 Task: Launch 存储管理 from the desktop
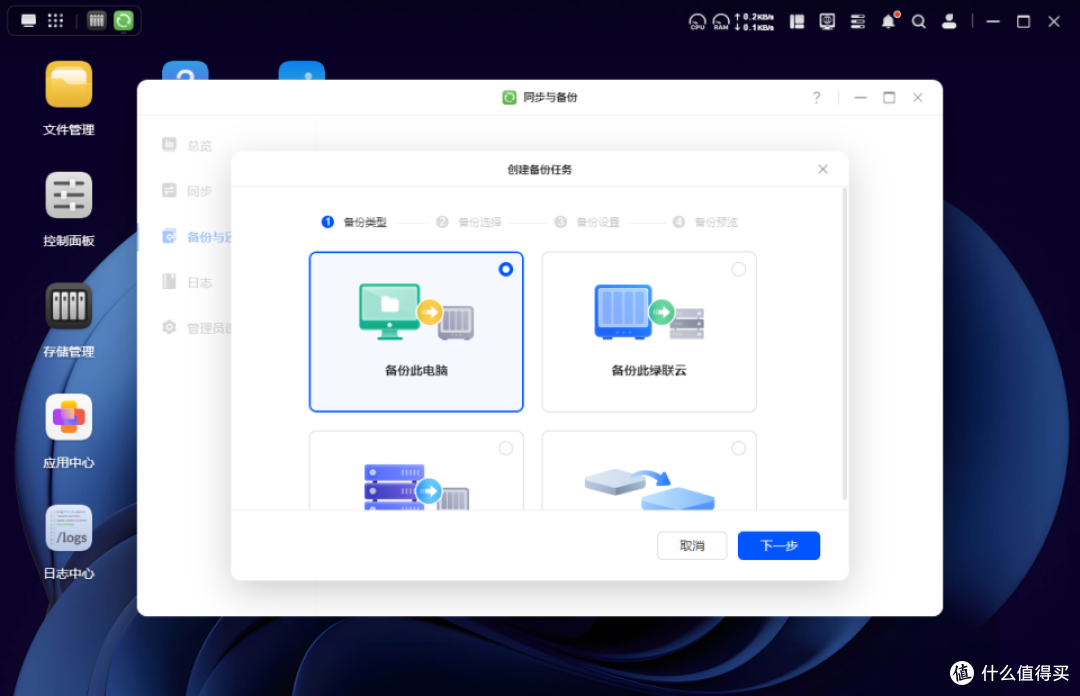69,306
